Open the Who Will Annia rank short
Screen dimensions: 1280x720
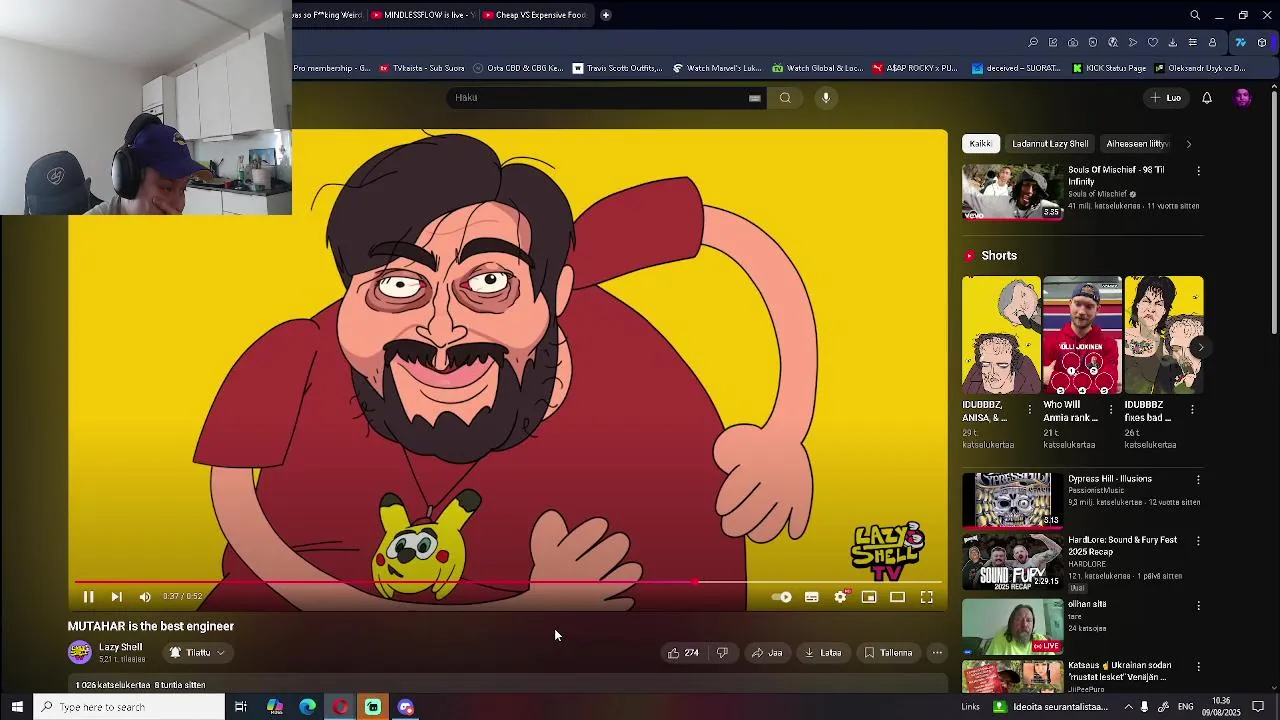click(x=1082, y=335)
